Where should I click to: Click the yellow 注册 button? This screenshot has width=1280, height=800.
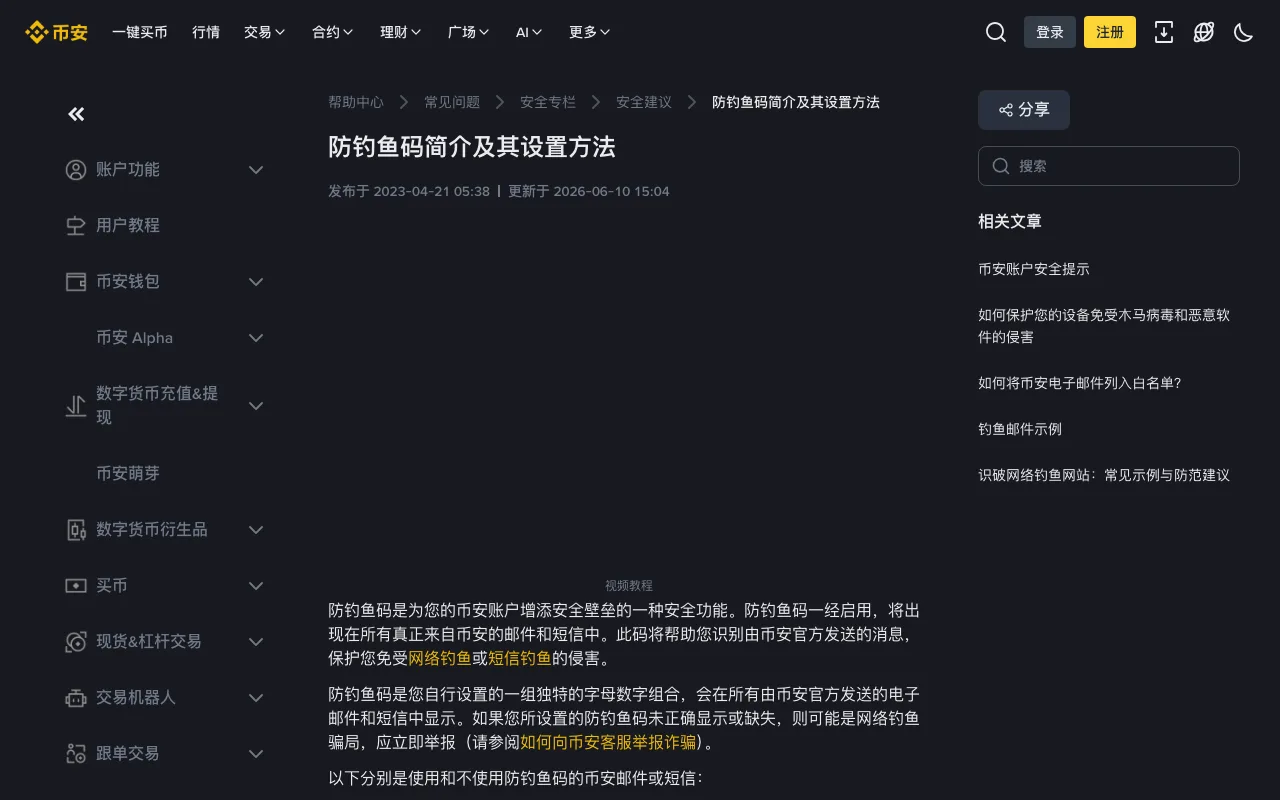[1110, 32]
